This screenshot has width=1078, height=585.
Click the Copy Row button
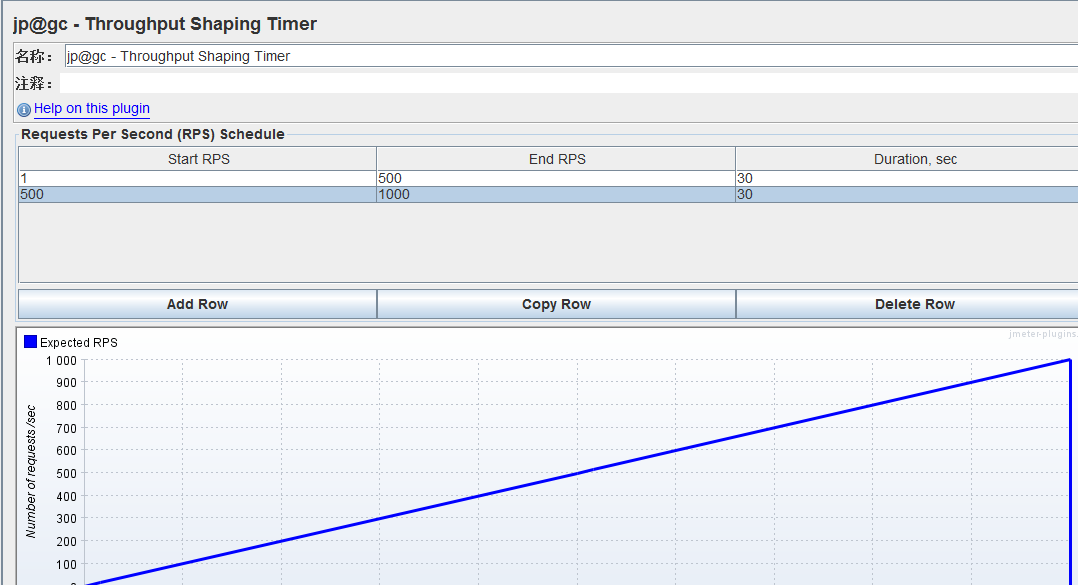[556, 304]
